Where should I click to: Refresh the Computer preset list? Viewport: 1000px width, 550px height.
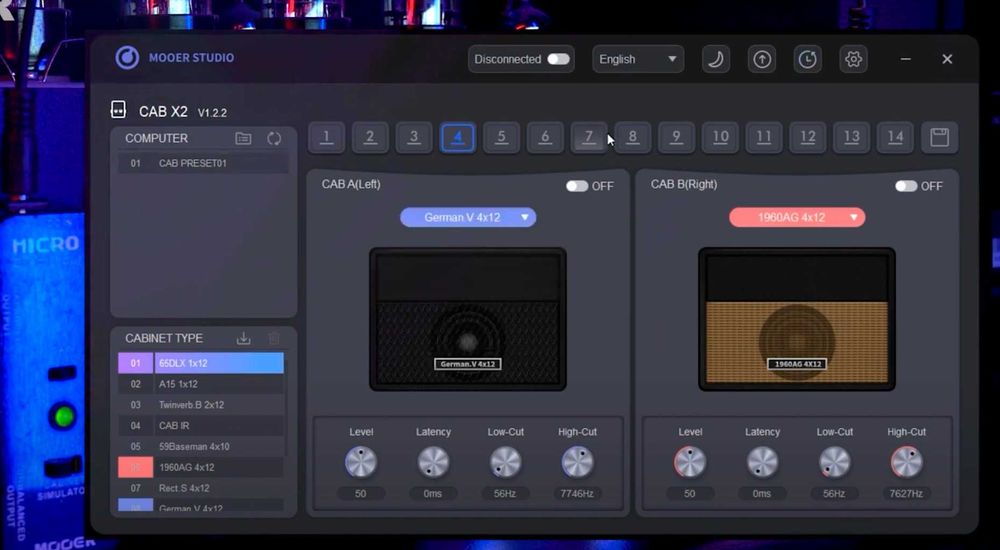(274, 138)
